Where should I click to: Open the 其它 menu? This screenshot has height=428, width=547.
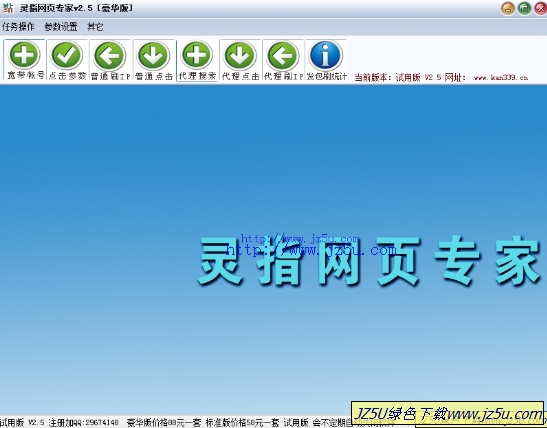pyautogui.click(x=95, y=27)
